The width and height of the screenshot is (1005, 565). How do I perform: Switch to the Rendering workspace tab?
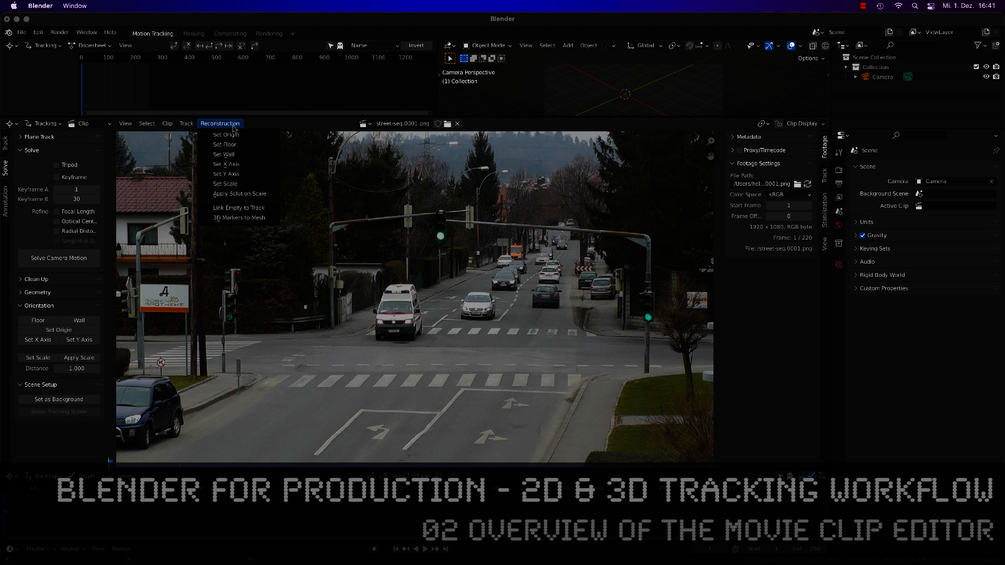tap(269, 33)
